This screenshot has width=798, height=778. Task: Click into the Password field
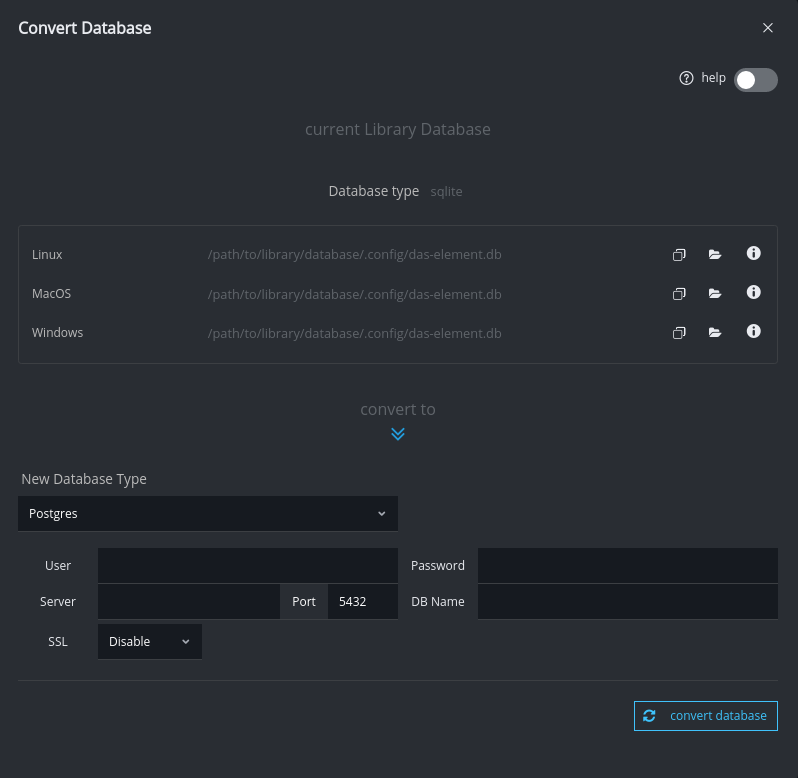627,565
